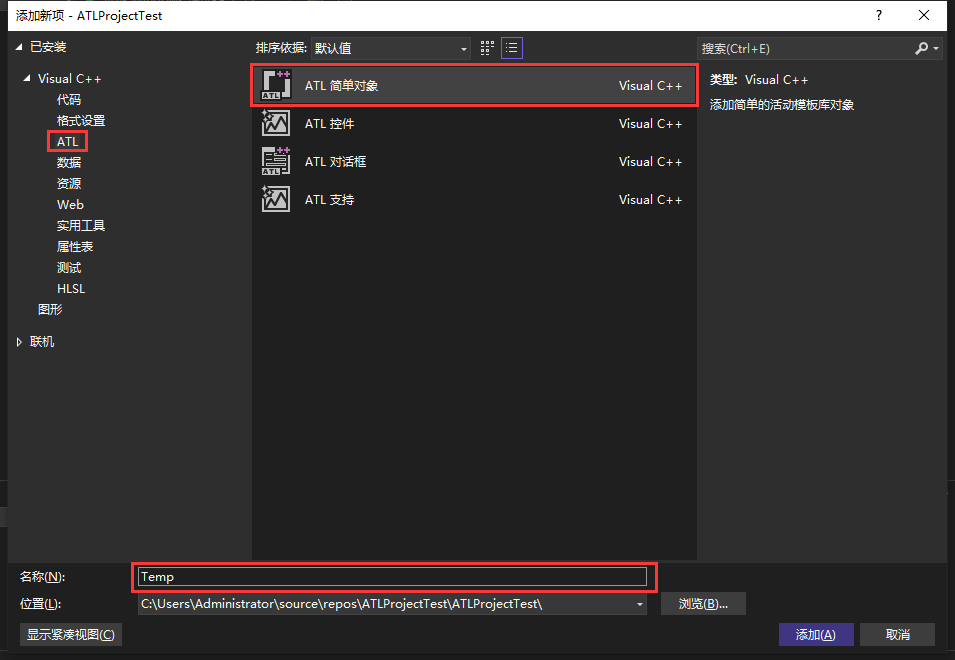Select the 数据 category
Screen dimensions: 955x660
tap(69, 163)
